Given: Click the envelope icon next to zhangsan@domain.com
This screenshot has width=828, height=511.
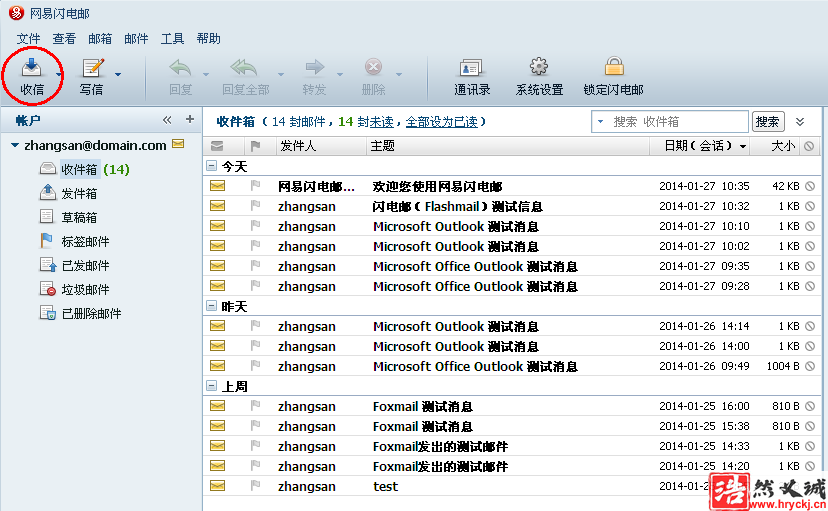Looking at the screenshot, I should (178, 144).
